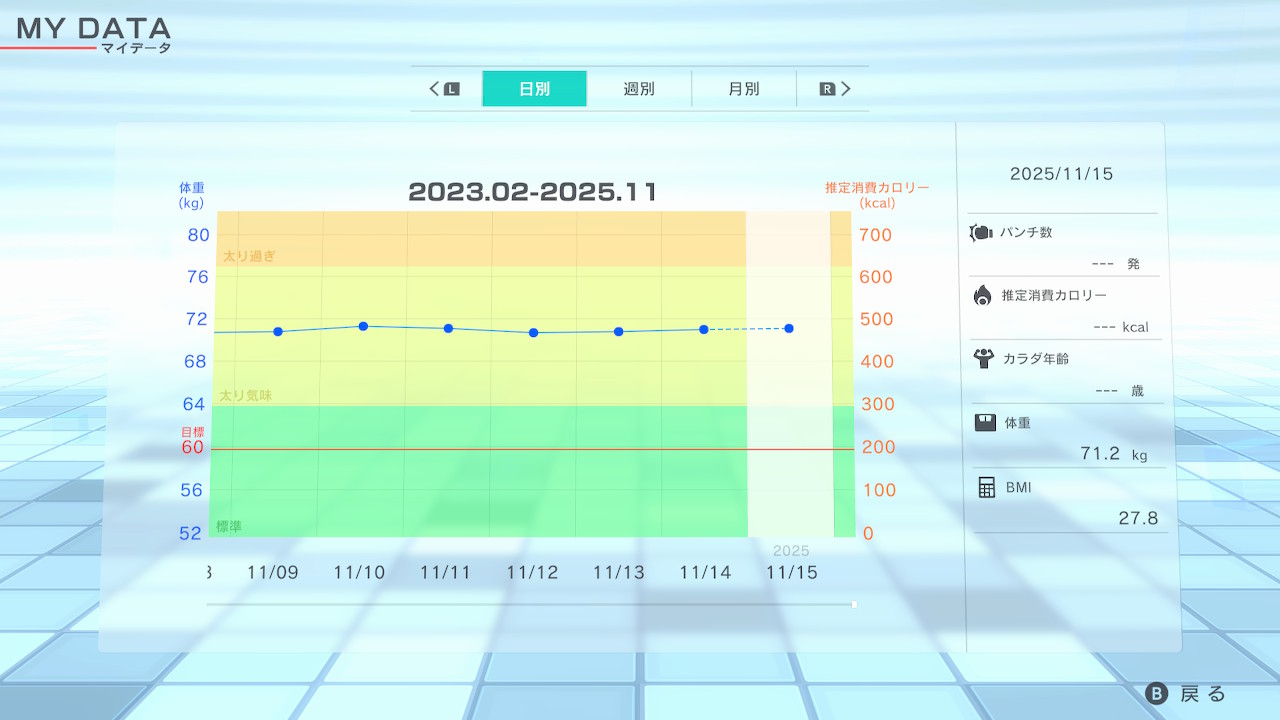Viewport: 1280px width, 720px height.
Task: Click the 11/12 weight data point
Action: click(533, 332)
